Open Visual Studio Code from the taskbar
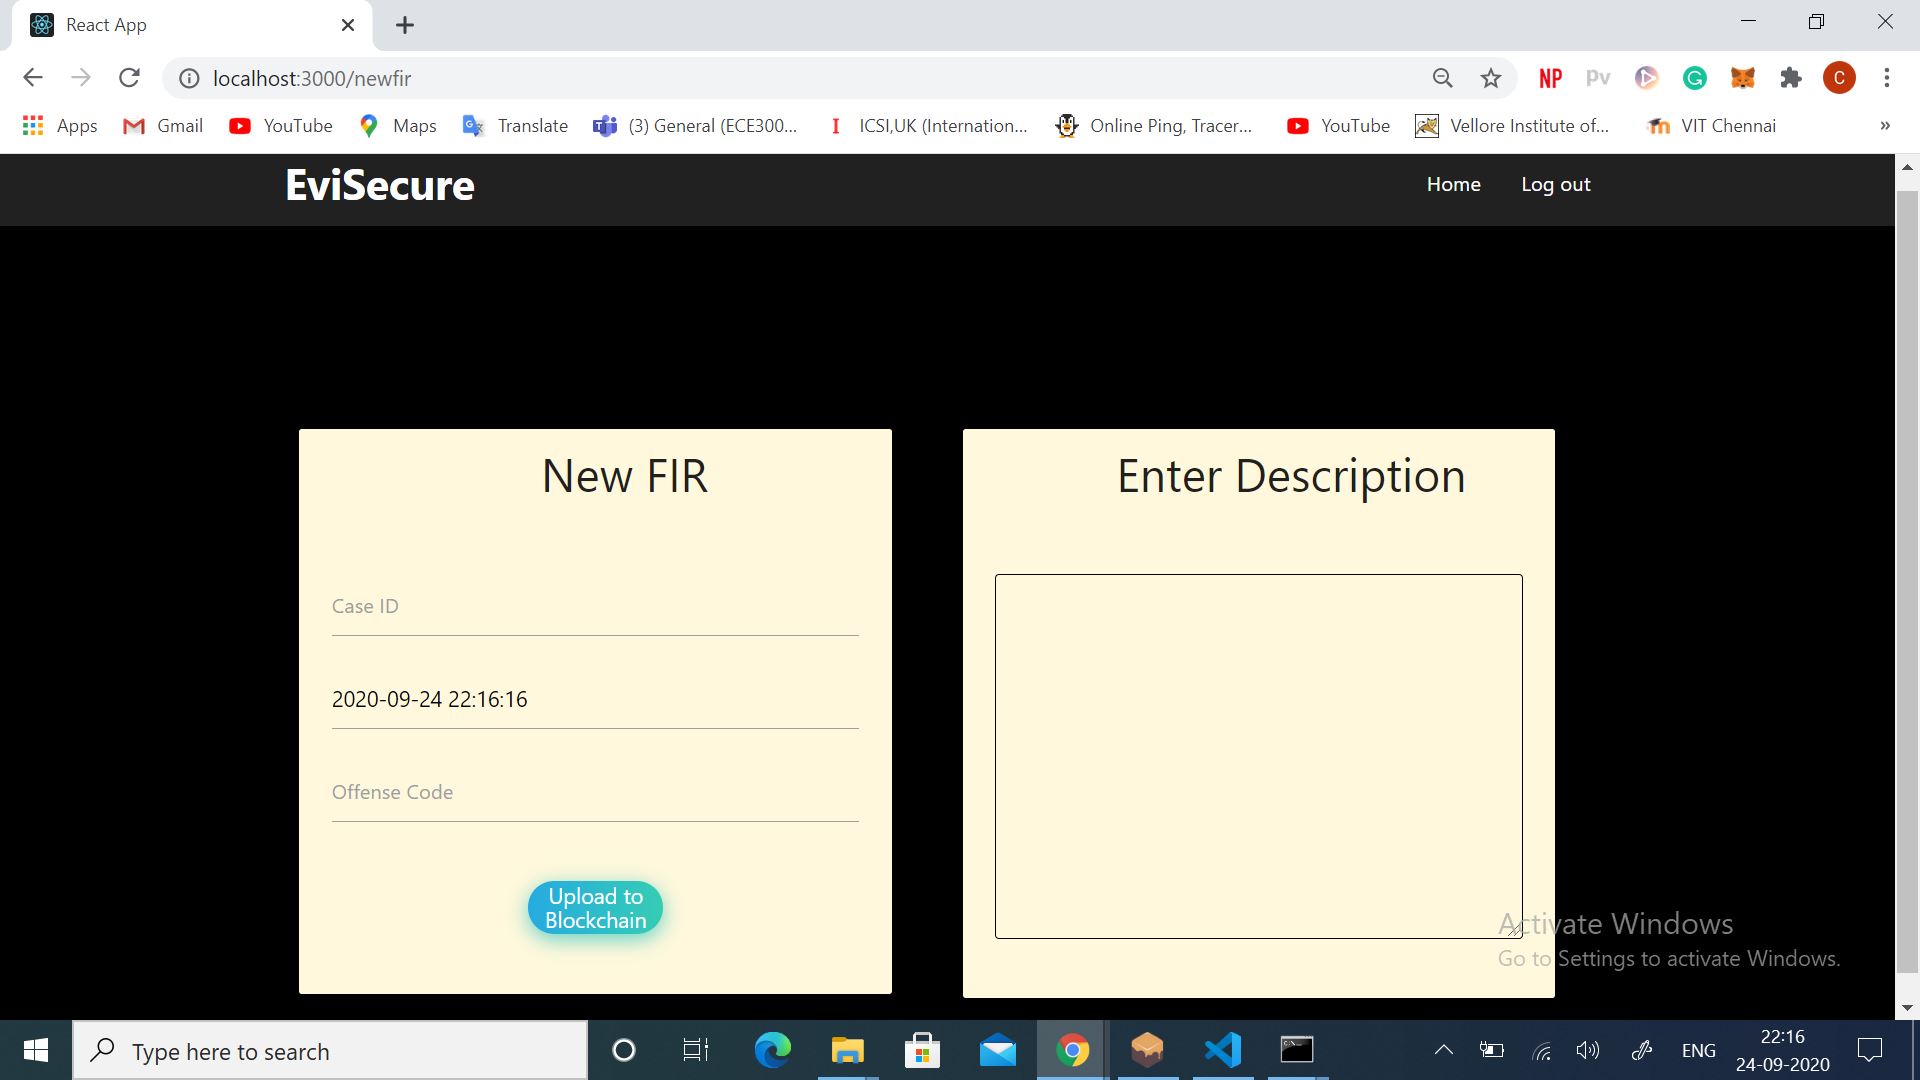 1222,1050
